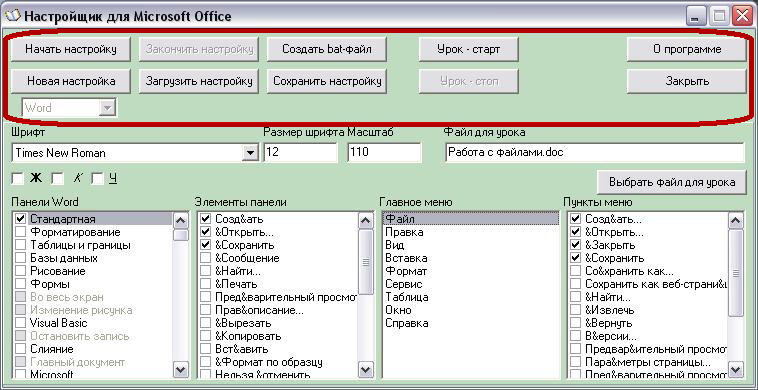Image resolution: width=758 pixels, height=390 pixels.
Task: Click the Начать настройку button
Action: click(71, 50)
